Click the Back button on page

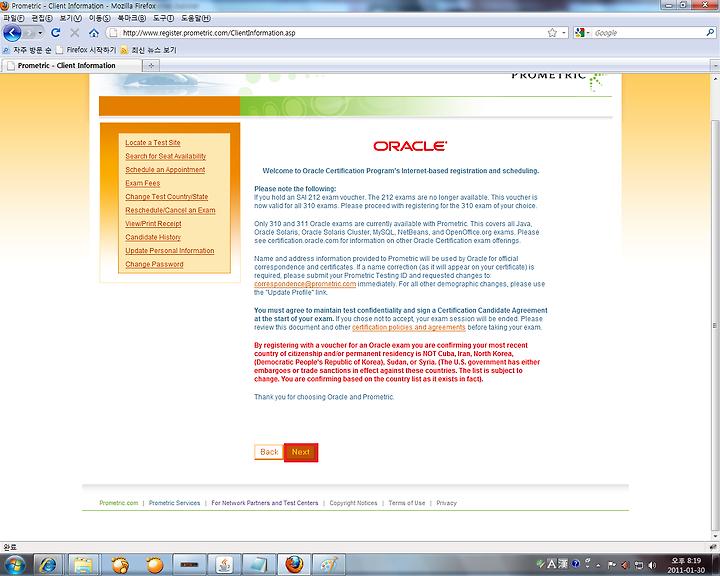point(269,452)
